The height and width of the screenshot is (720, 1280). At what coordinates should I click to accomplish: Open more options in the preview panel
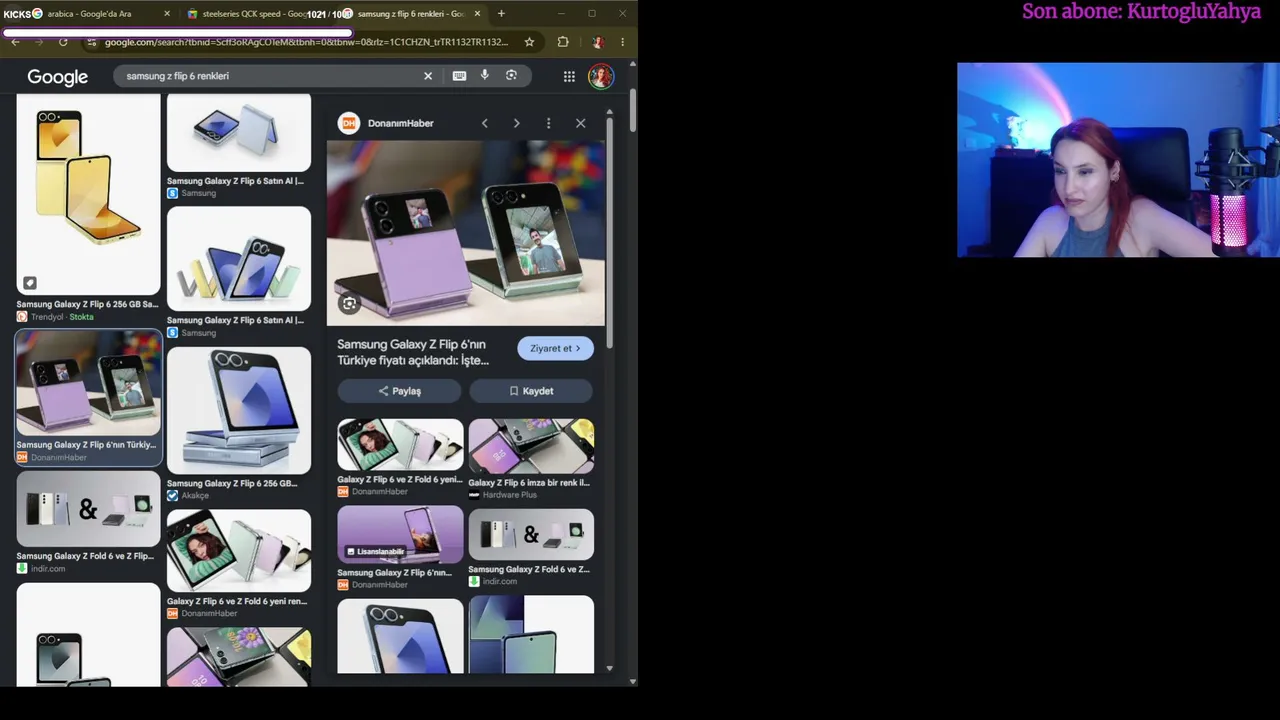(548, 123)
